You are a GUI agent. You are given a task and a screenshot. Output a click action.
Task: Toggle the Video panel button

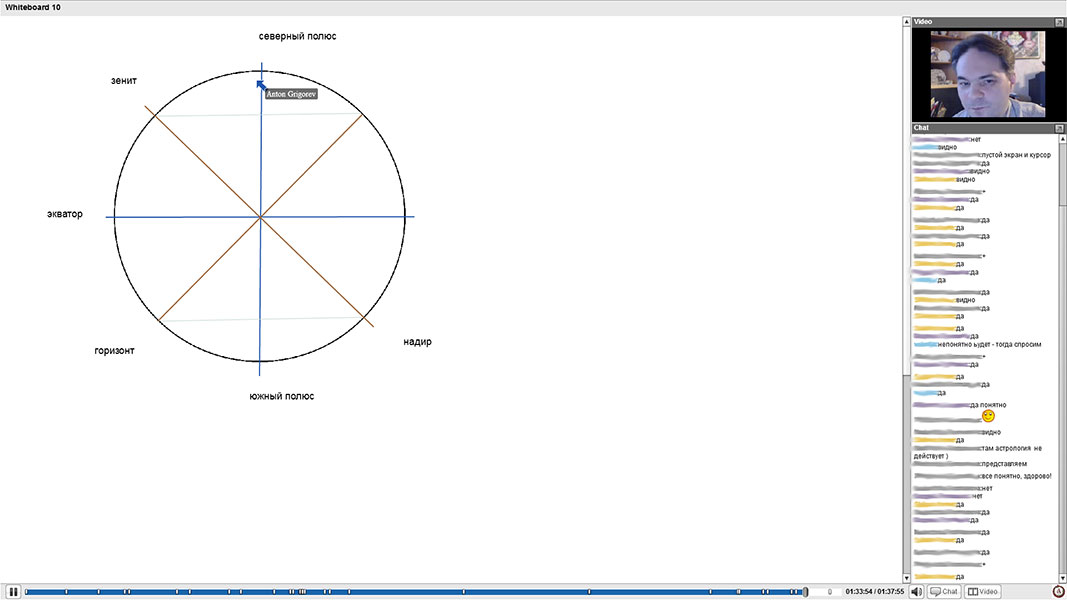(983, 591)
